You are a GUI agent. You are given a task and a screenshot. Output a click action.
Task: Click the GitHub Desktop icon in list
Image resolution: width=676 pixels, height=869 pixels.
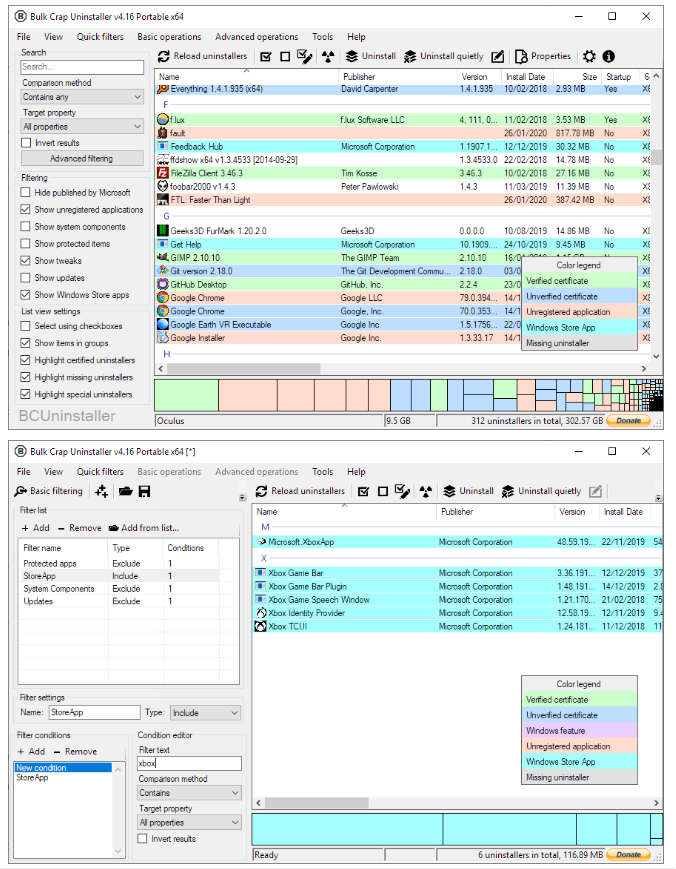162,284
